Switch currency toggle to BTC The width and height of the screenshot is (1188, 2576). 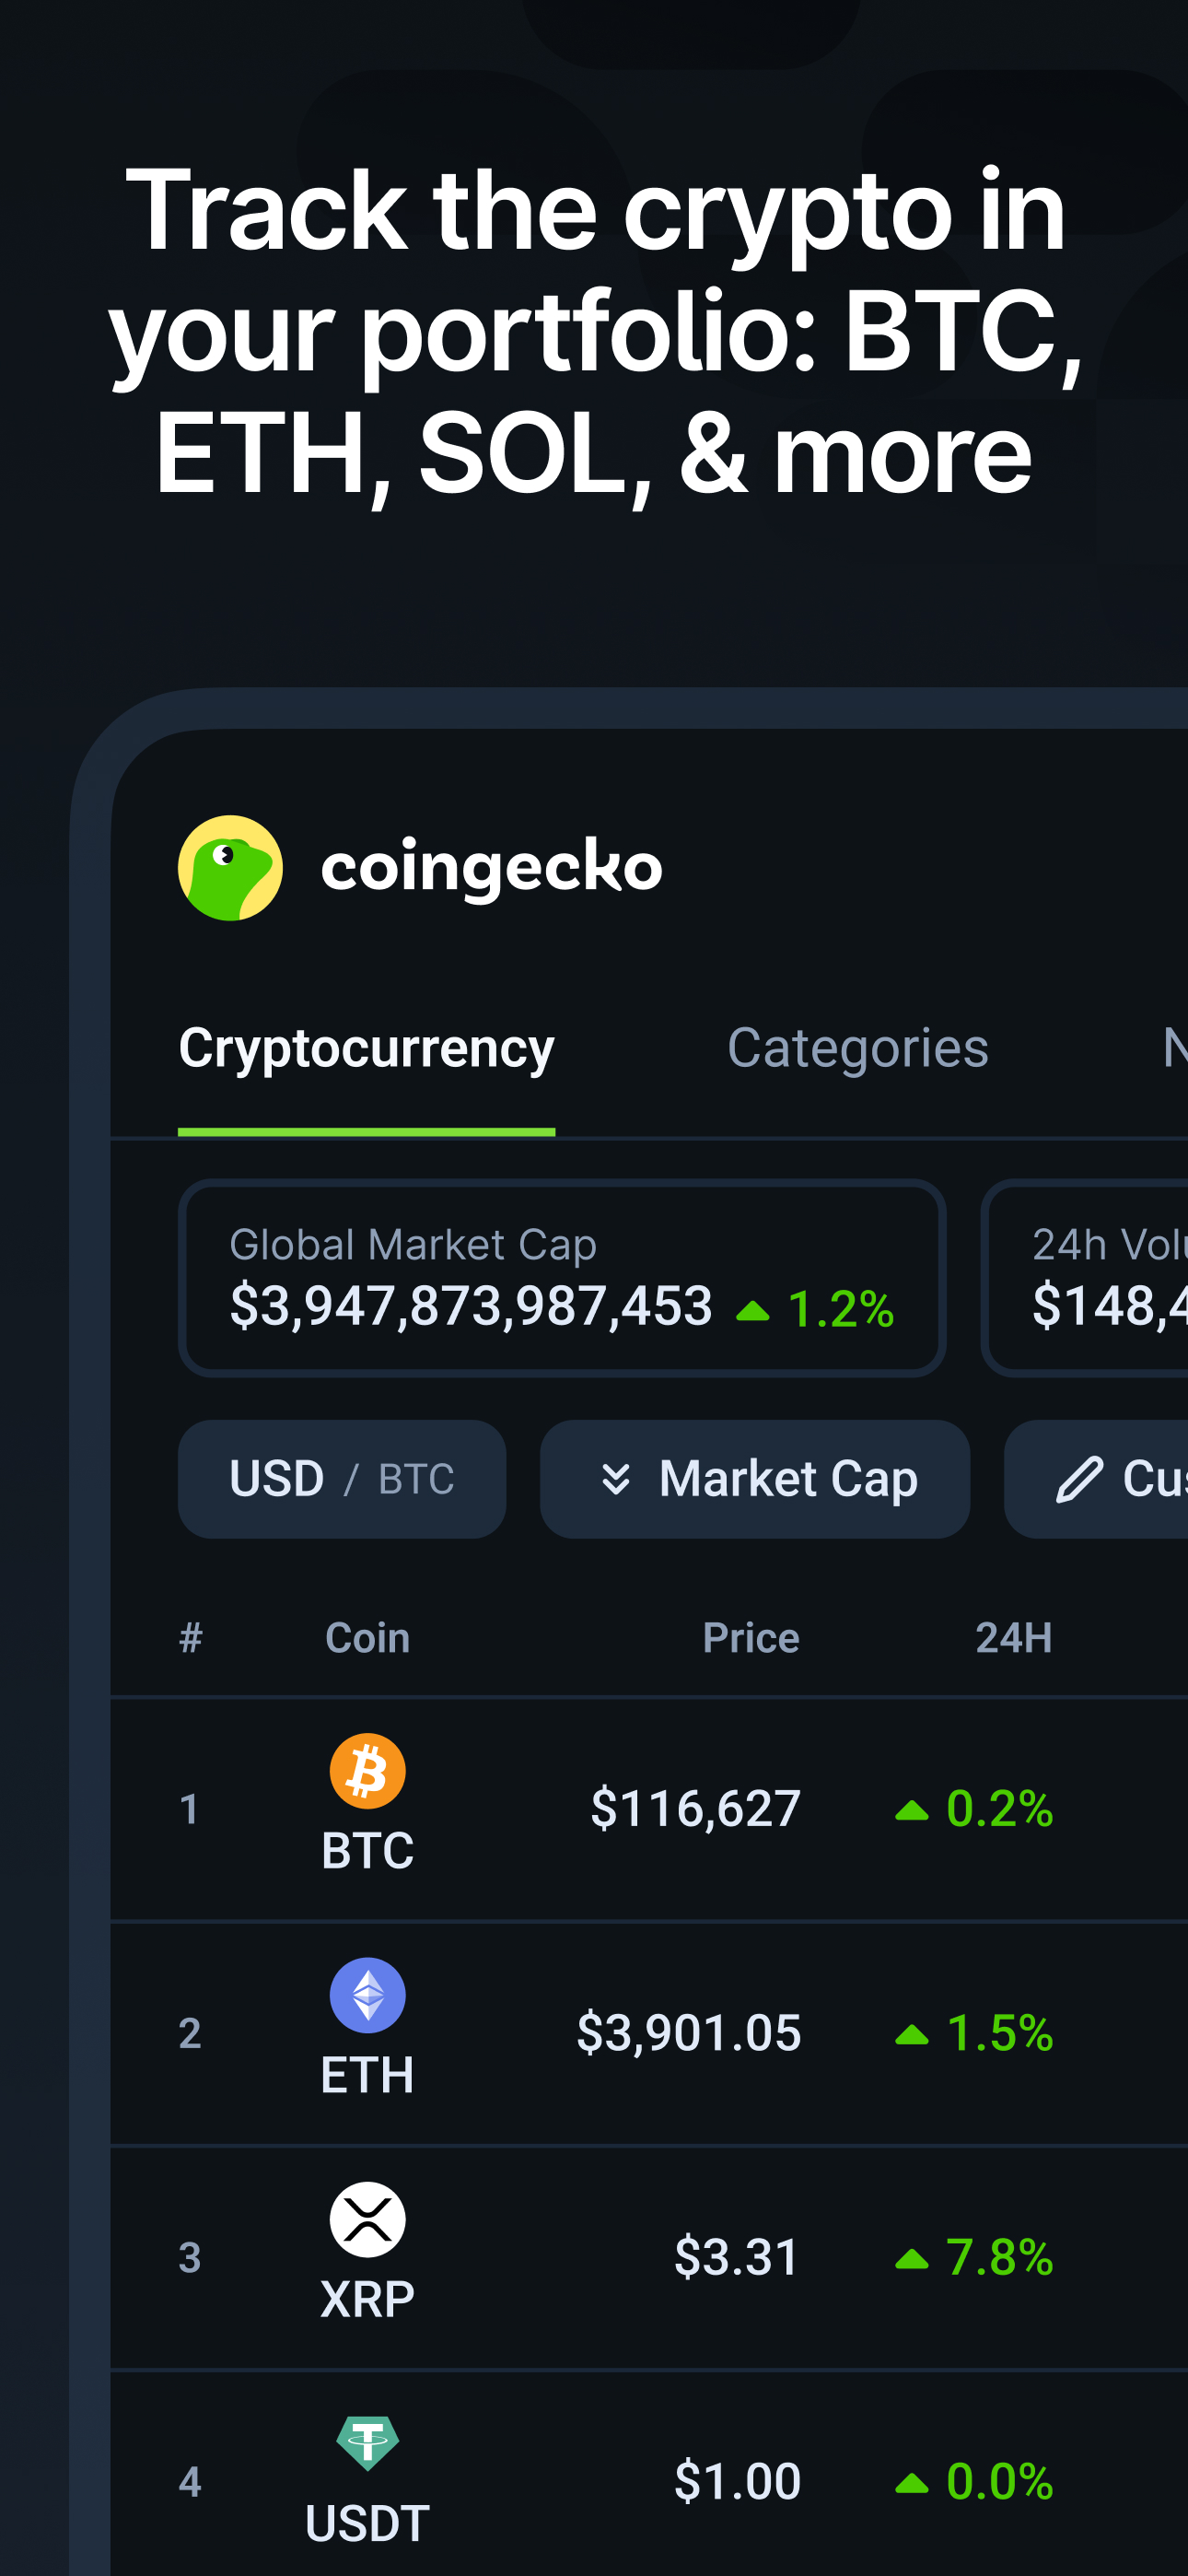point(416,1479)
